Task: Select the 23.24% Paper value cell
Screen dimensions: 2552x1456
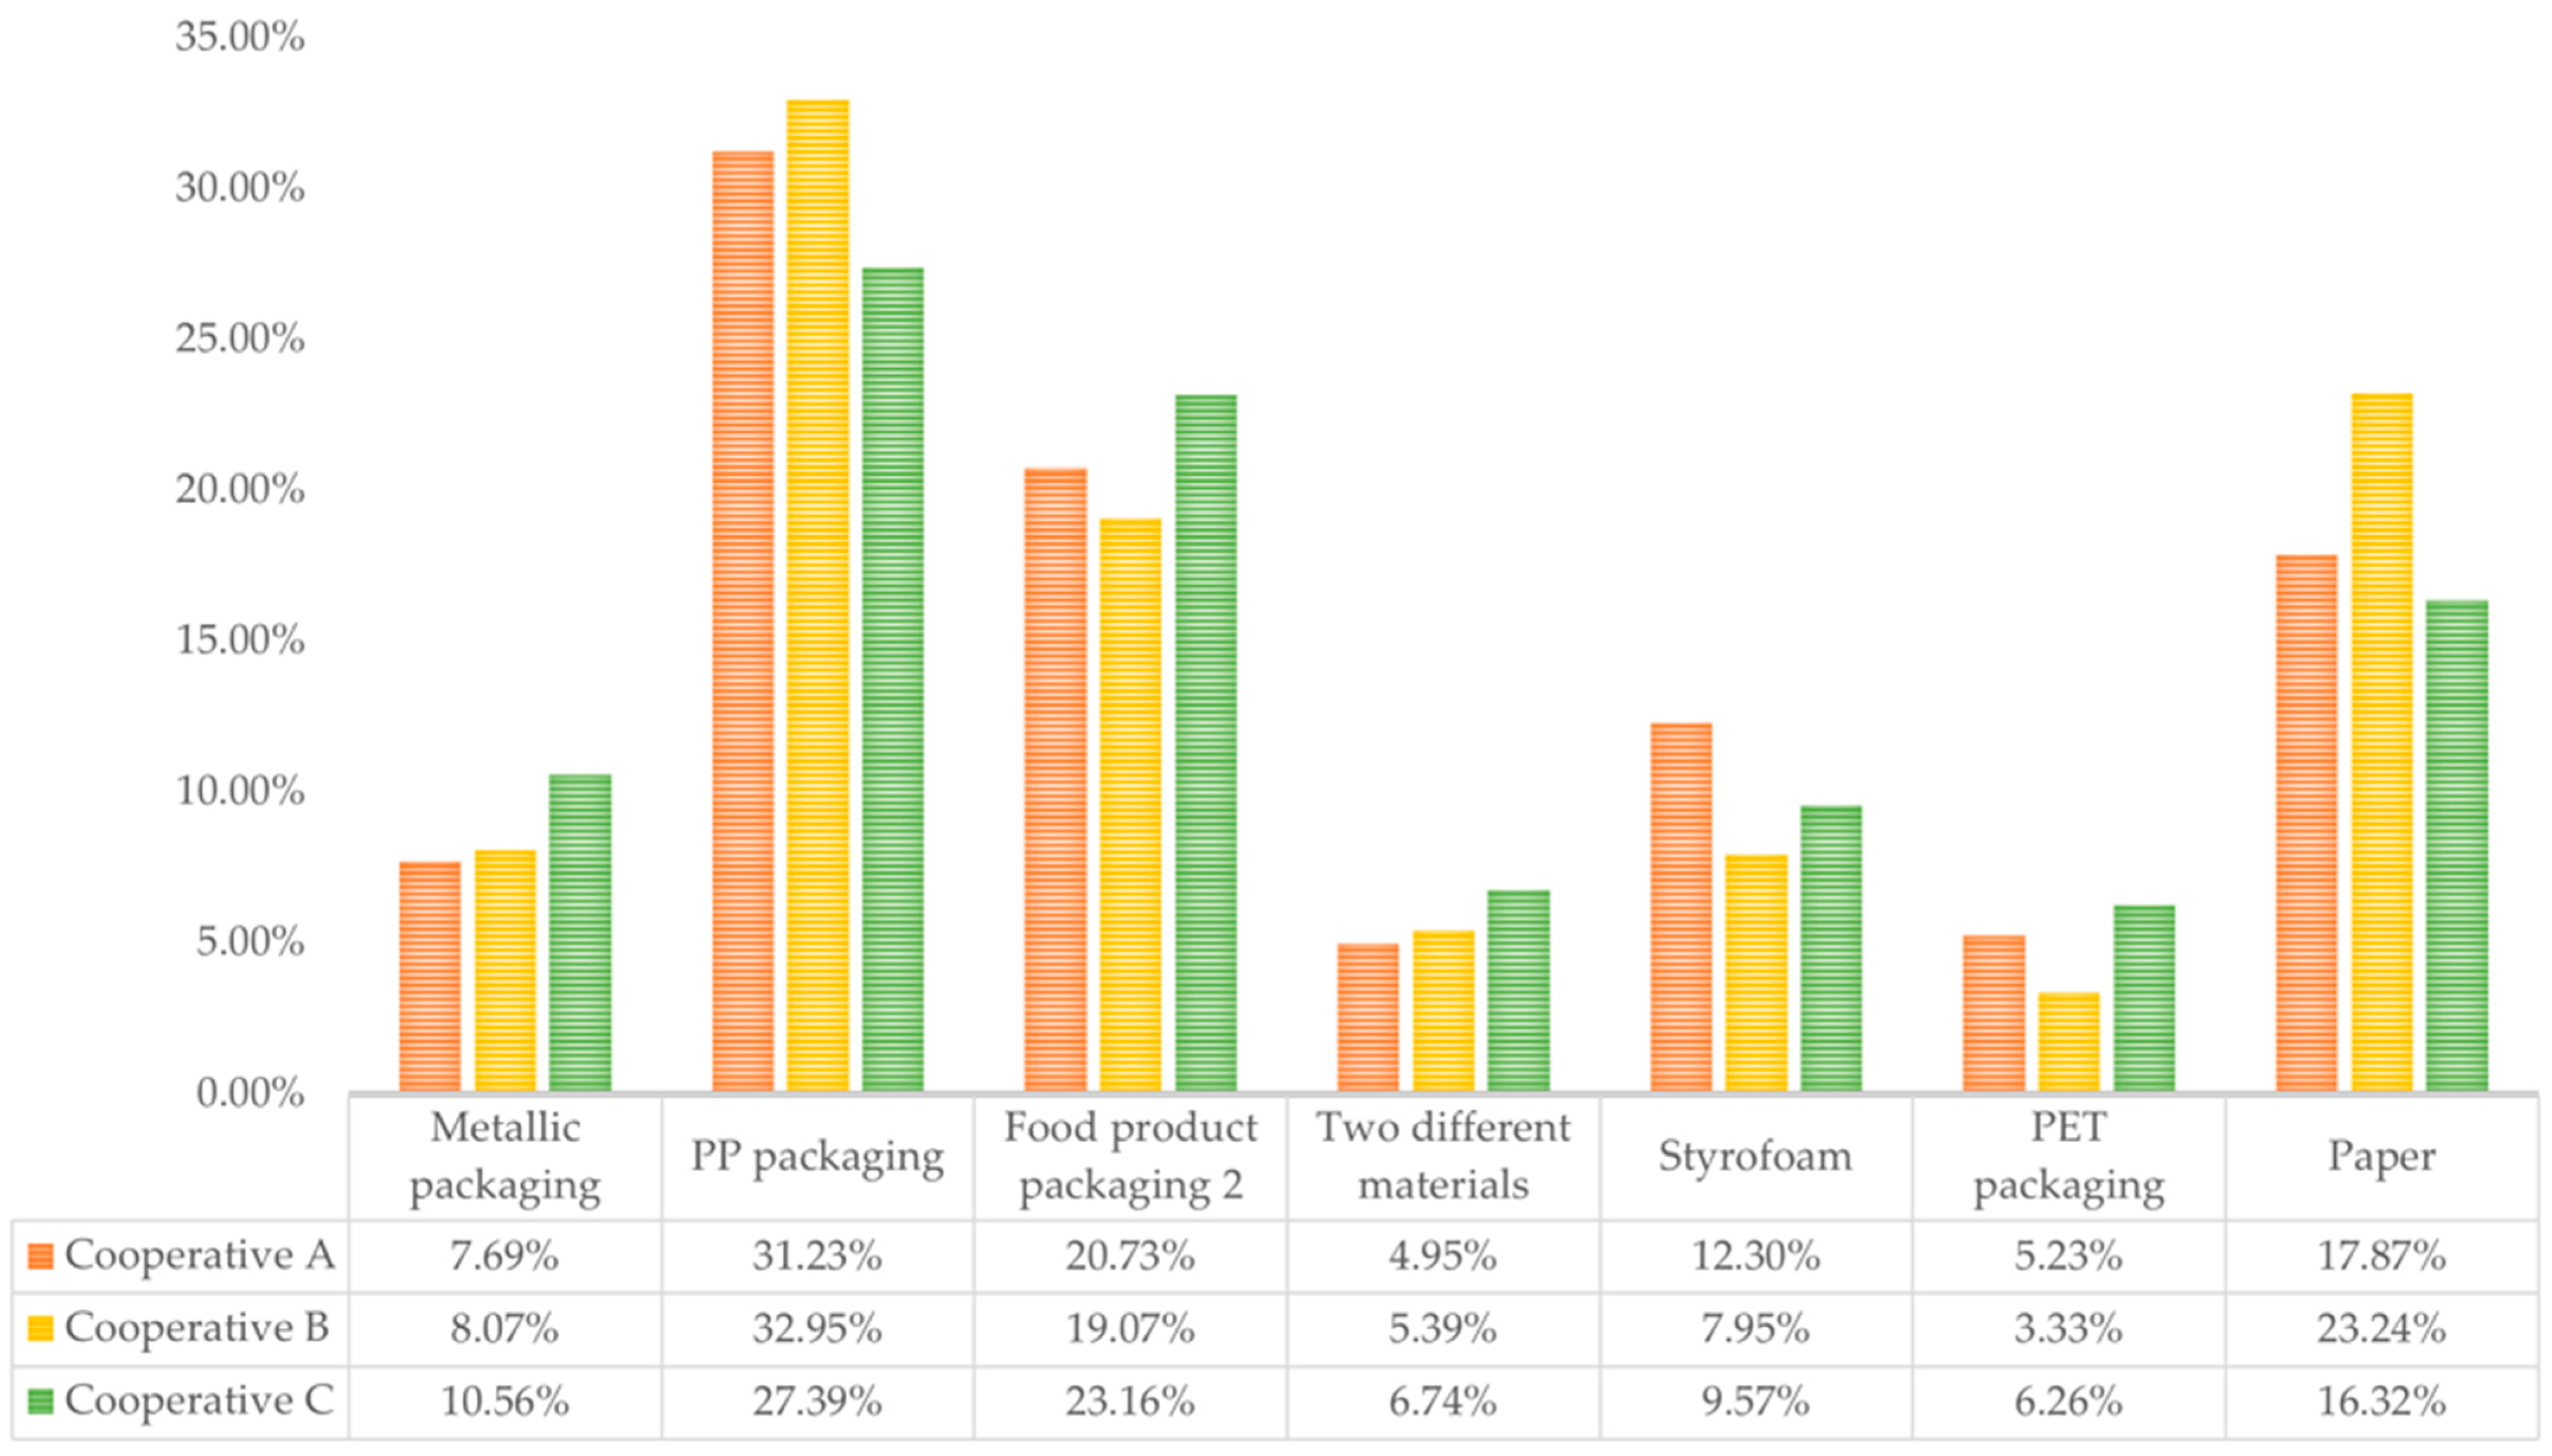Action: click(x=2381, y=1329)
